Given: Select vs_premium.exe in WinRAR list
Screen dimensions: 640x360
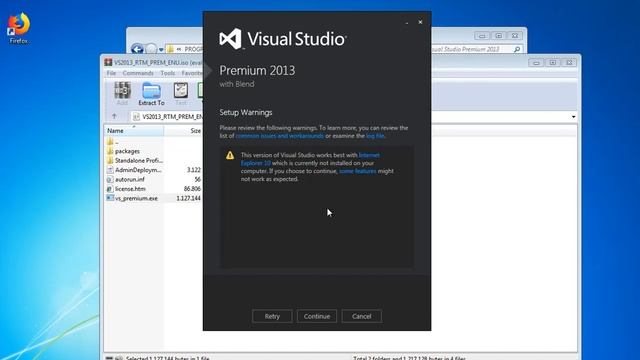Looking at the screenshot, I should pyautogui.click(x=132, y=198).
